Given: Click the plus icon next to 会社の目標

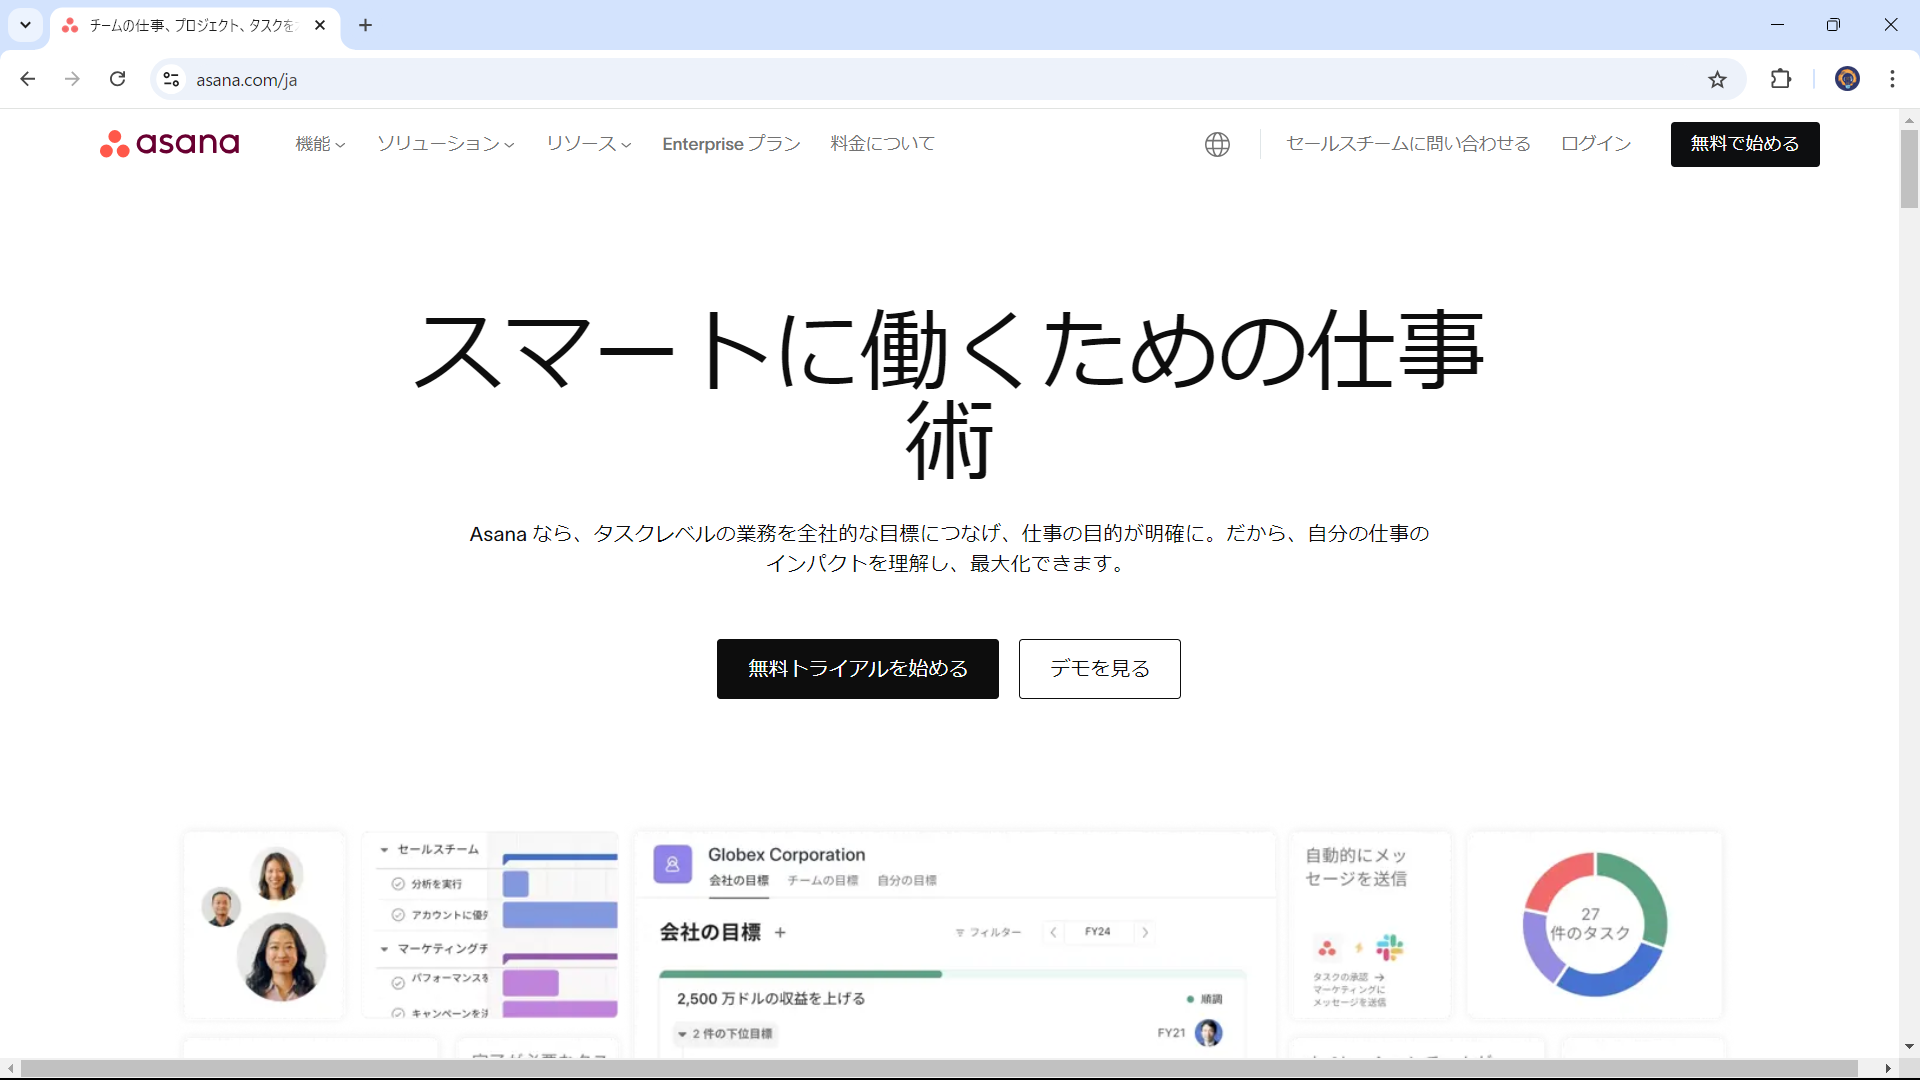Looking at the screenshot, I should [780, 933].
